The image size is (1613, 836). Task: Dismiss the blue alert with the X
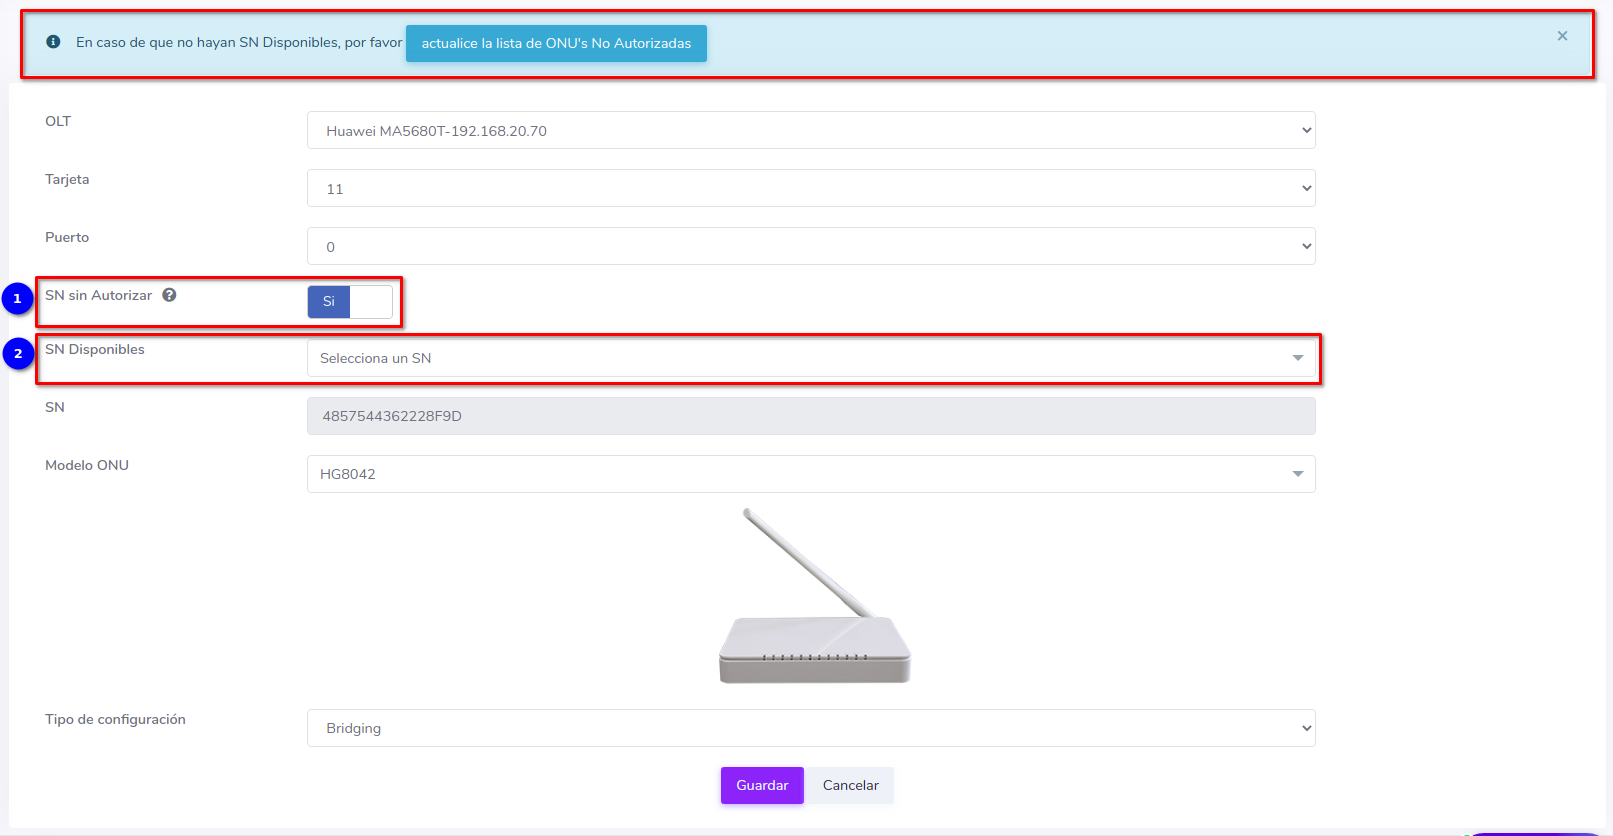[1562, 36]
